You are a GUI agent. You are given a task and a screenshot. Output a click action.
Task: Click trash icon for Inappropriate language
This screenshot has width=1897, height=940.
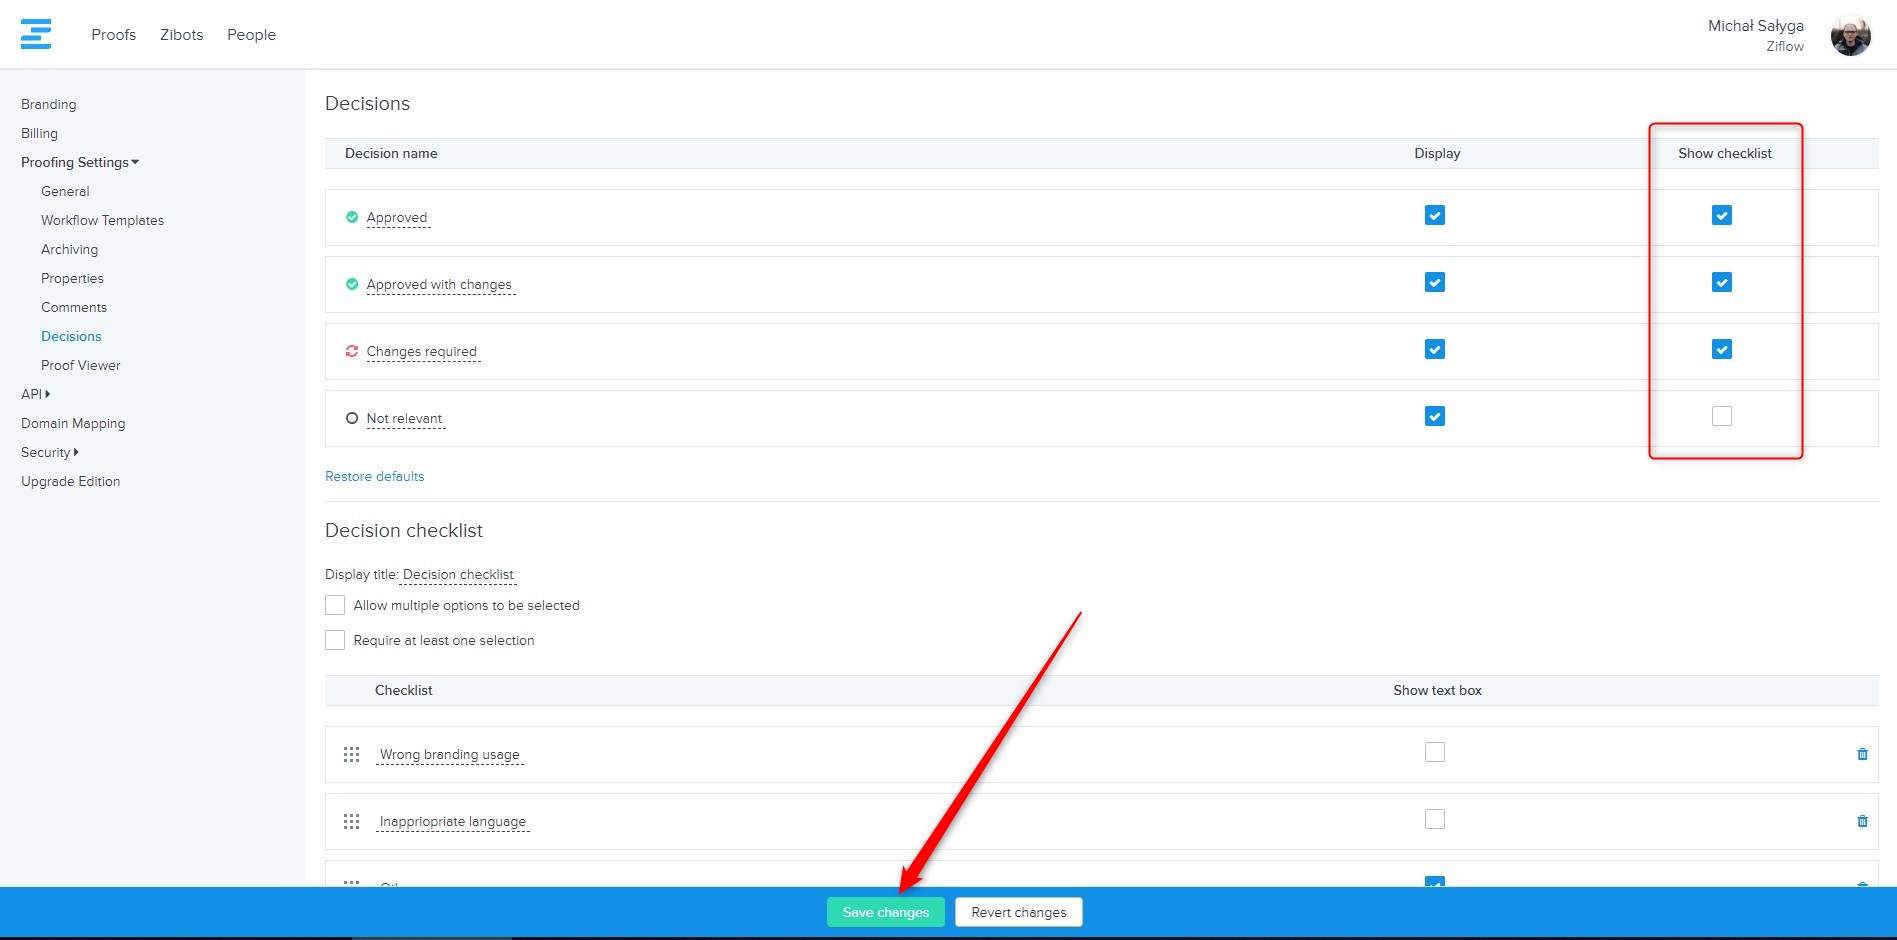click(1862, 821)
